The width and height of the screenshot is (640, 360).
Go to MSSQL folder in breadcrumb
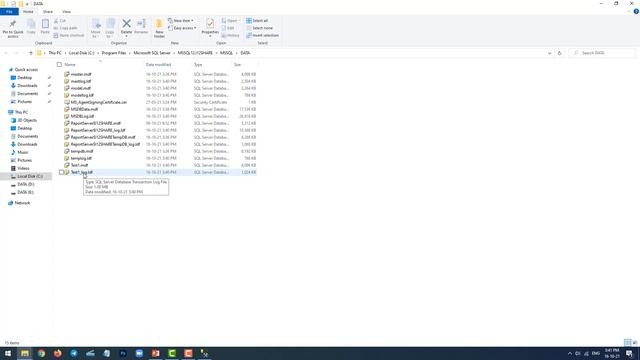[226, 53]
